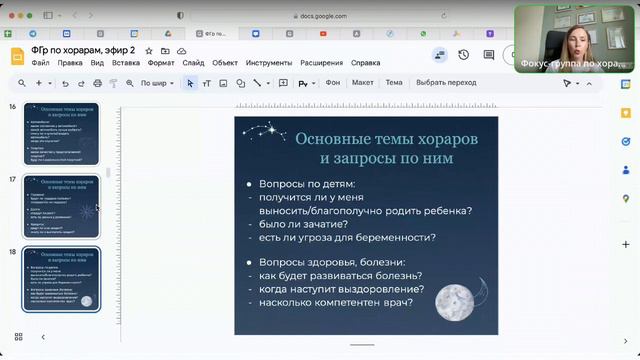
Task: Click the move to folder icon
Action: (165, 51)
